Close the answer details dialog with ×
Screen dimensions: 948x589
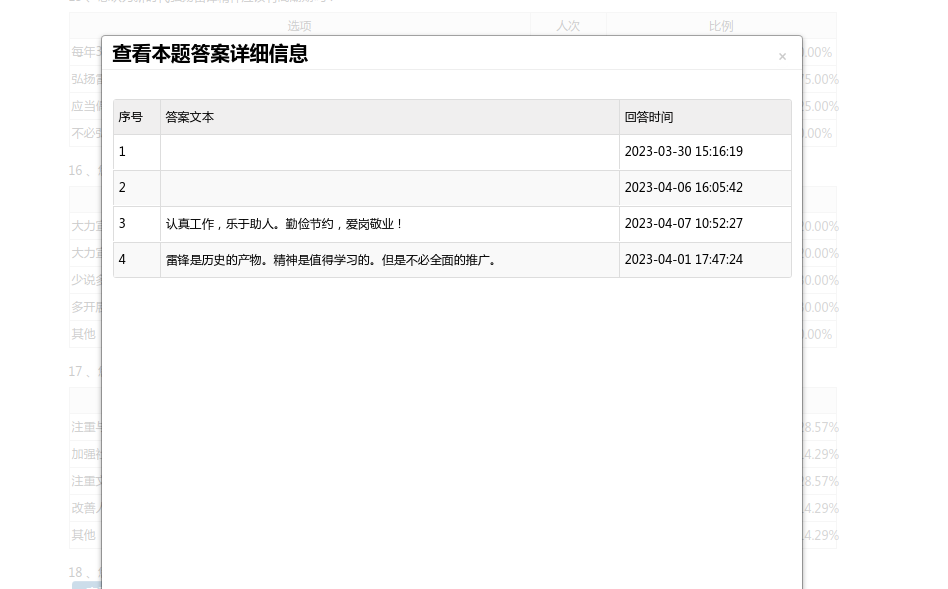pyautogui.click(x=782, y=57)
